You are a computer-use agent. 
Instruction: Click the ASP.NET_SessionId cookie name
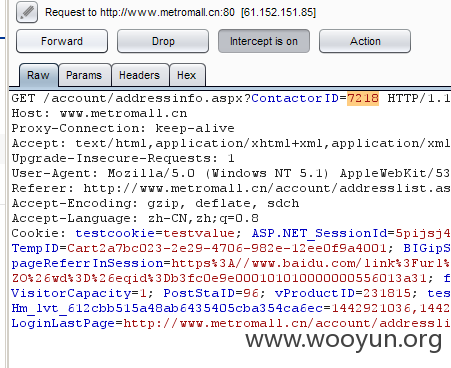pyautogui.click(x=319, y=233)
